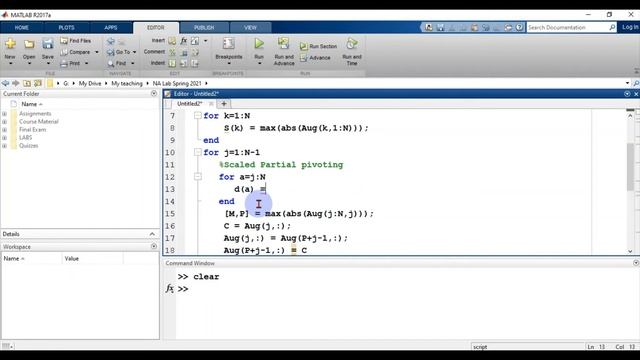Click My Drive in the address path
640x360 pixels.
90,83
